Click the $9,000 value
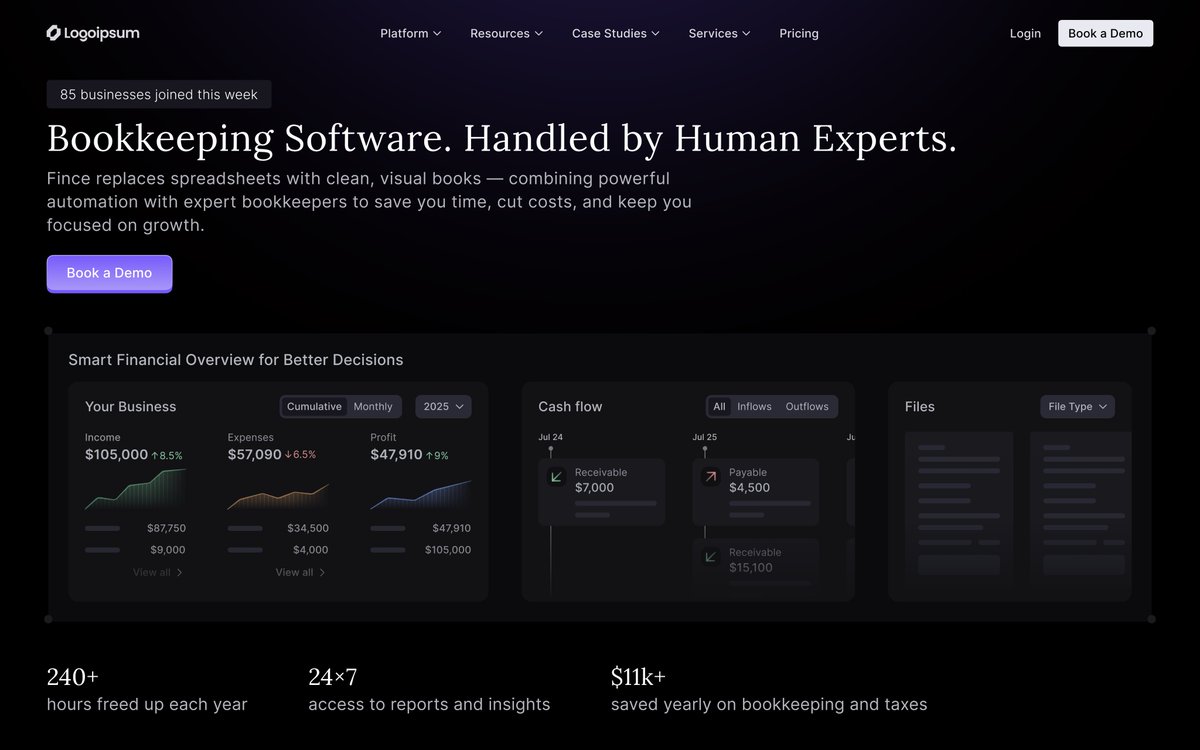This screenshot has height=750, width=1200. pos(168,550)
